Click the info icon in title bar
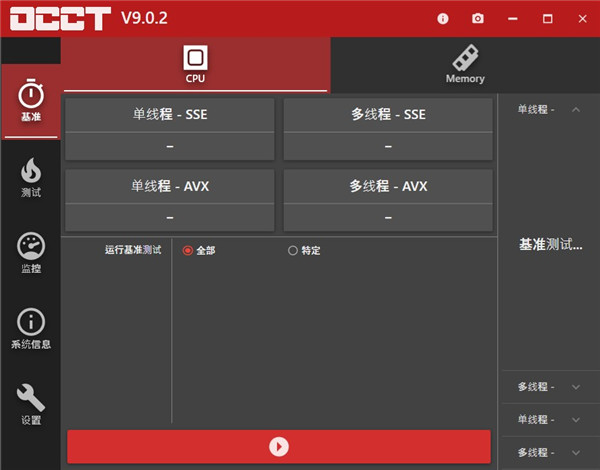Image resolution: width=600 pixels, height=470 pixels. [444, 19]
